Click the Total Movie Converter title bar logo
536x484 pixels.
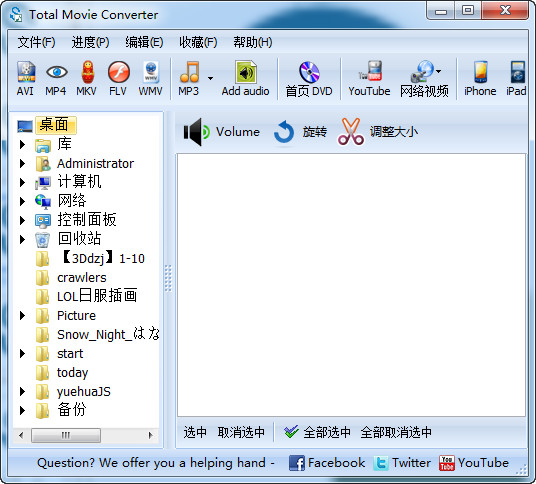16,15
